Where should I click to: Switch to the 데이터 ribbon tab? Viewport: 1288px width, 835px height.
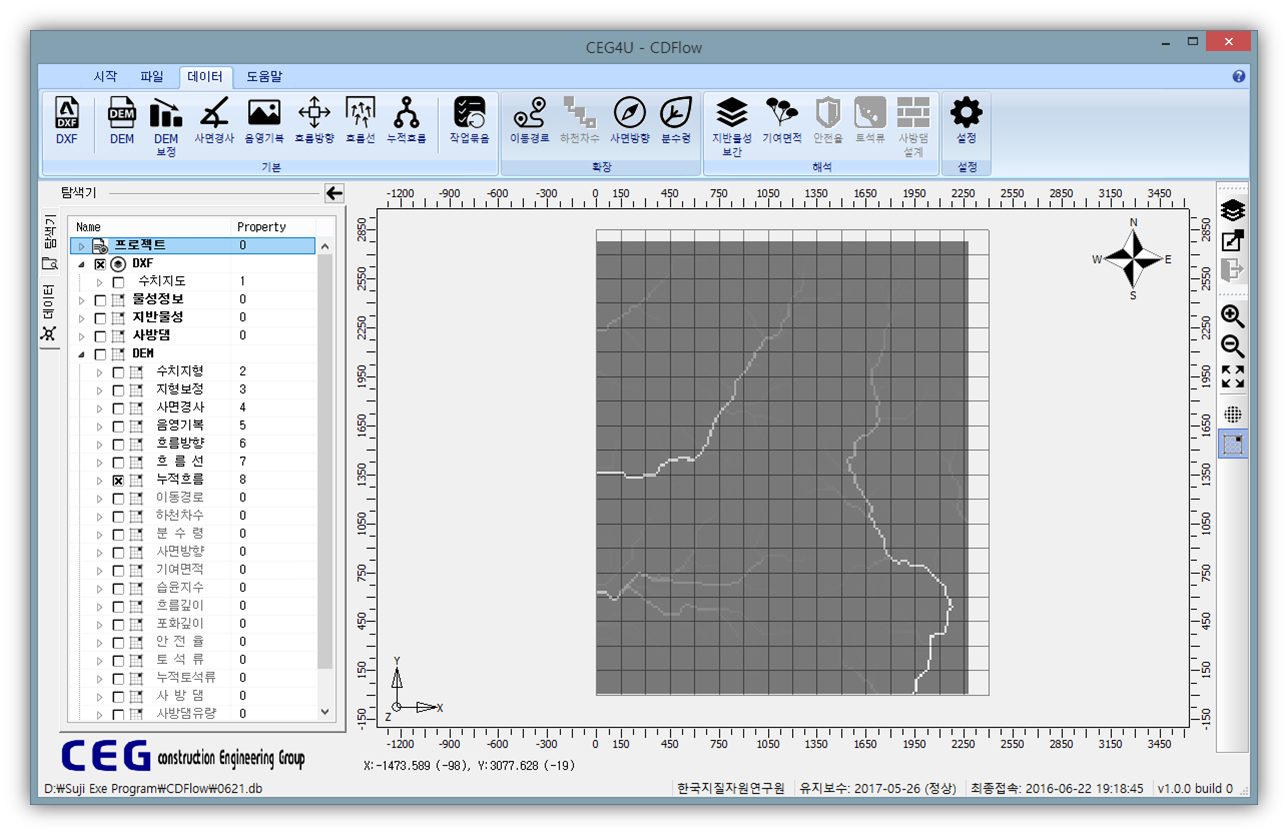coord(205,76)
